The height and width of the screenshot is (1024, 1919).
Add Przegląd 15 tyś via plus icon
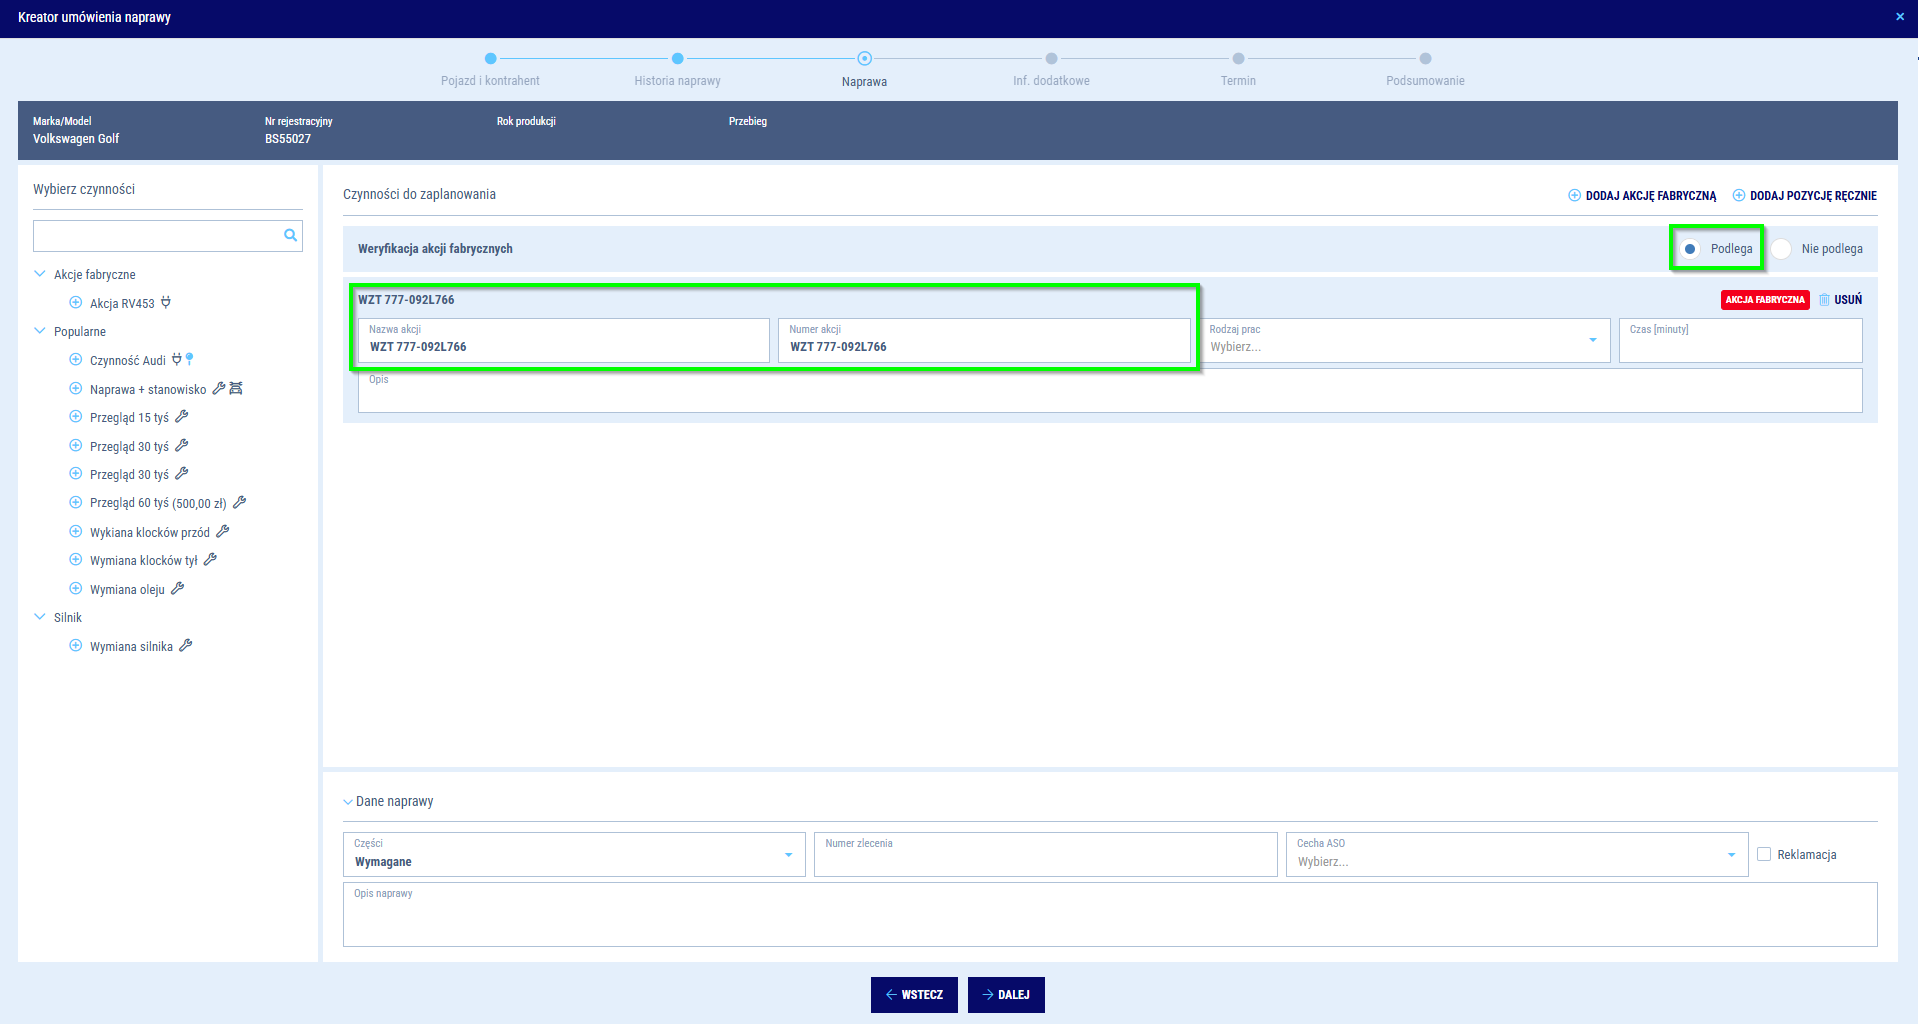pos(75,417)
